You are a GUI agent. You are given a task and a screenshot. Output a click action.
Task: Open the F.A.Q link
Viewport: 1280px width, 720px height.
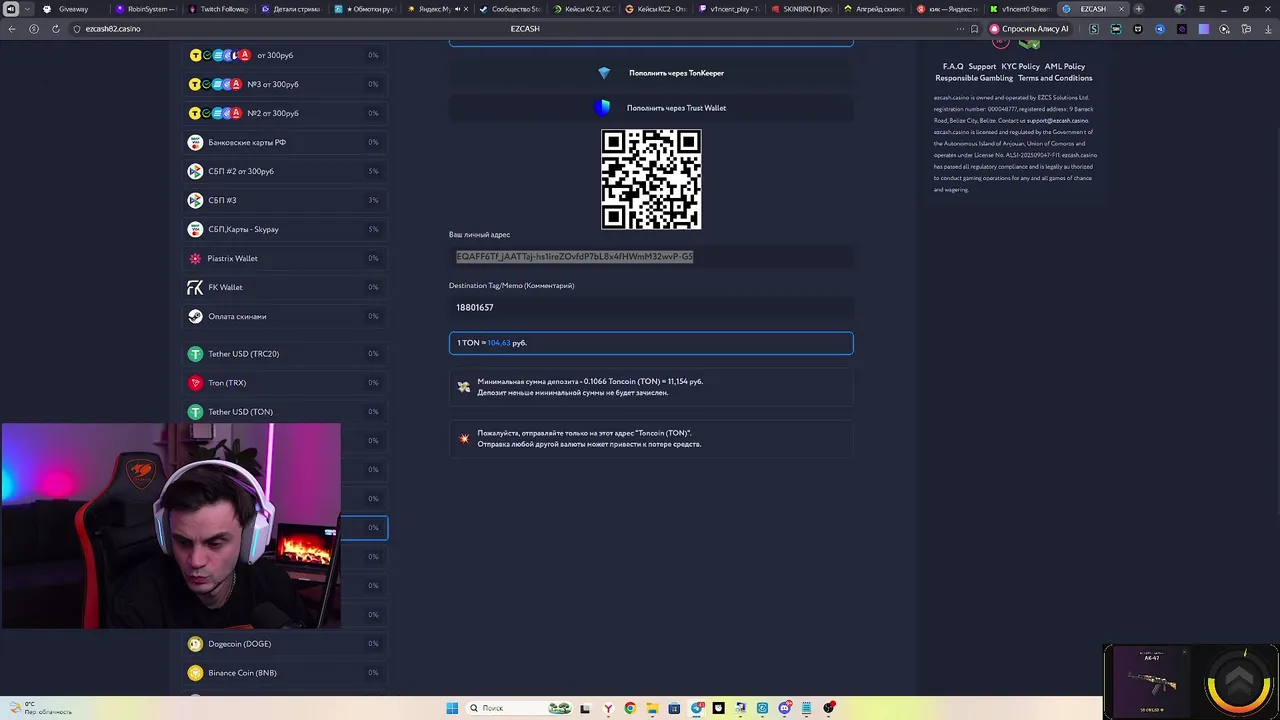[x=953, y=67]
